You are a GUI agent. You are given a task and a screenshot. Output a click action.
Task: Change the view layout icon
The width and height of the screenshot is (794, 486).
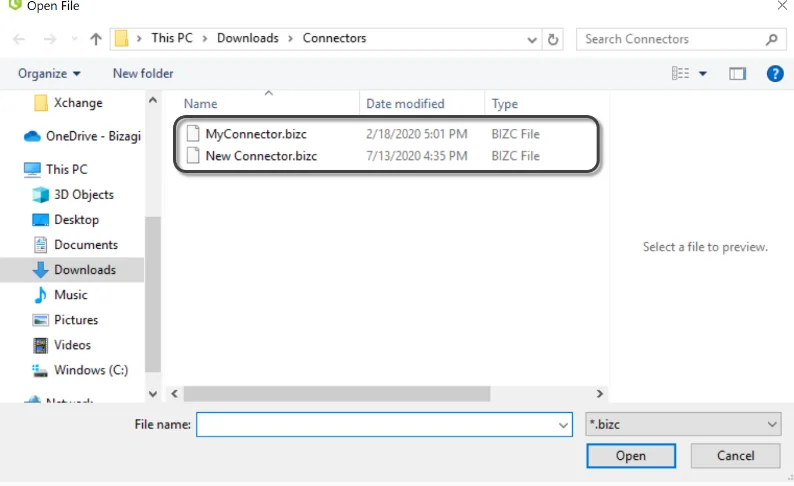click(680, 73)
